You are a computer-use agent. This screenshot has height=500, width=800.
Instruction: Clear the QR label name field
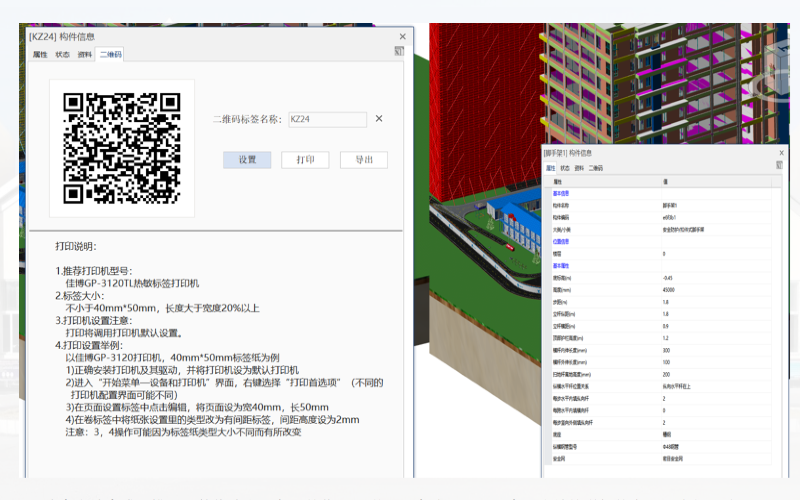[x=379, y=118]
